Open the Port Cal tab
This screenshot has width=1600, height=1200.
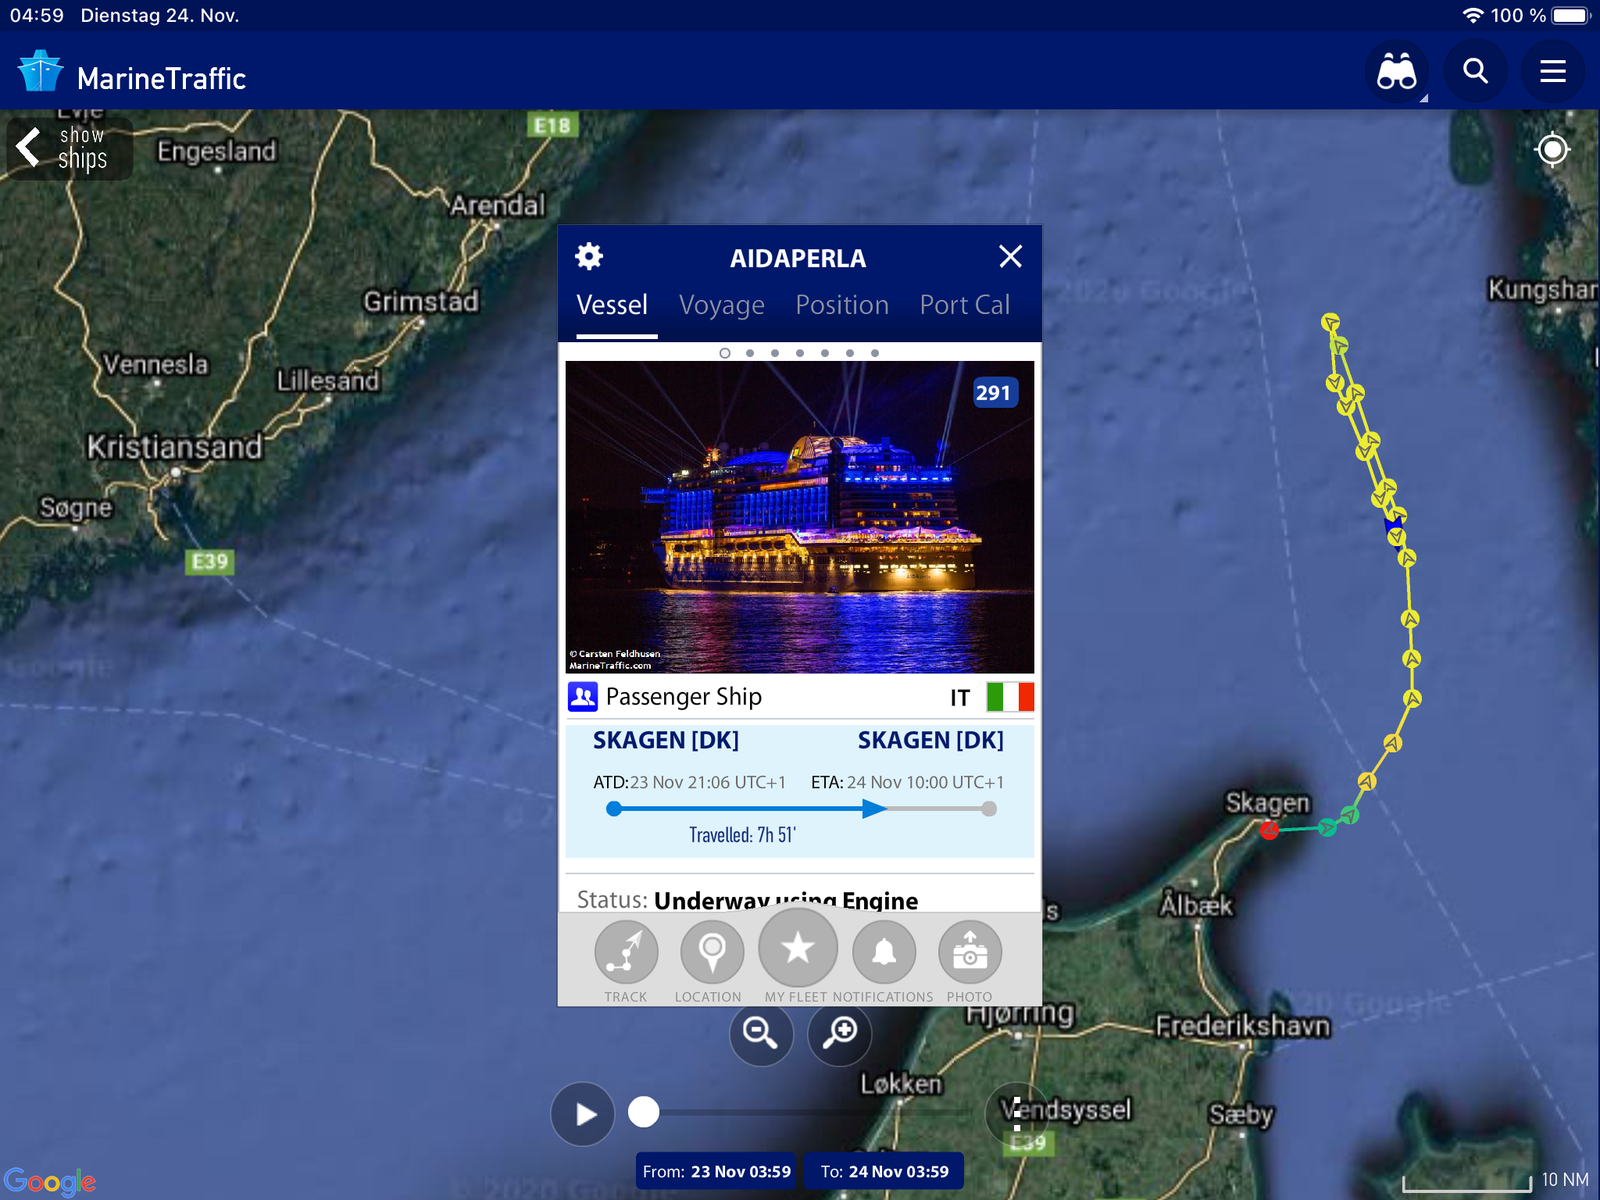(964, 305)
